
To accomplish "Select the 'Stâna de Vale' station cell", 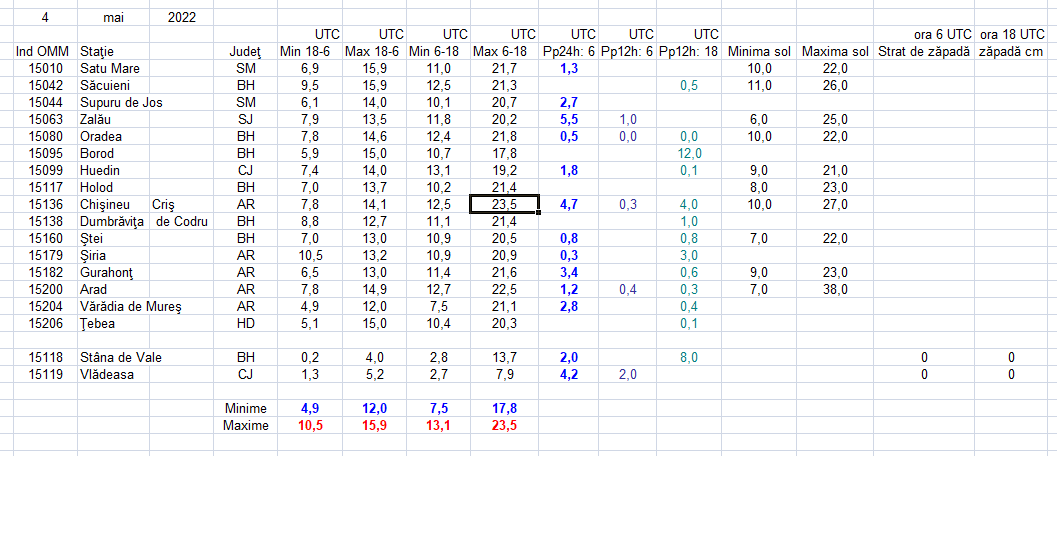I will pos(121,357).
